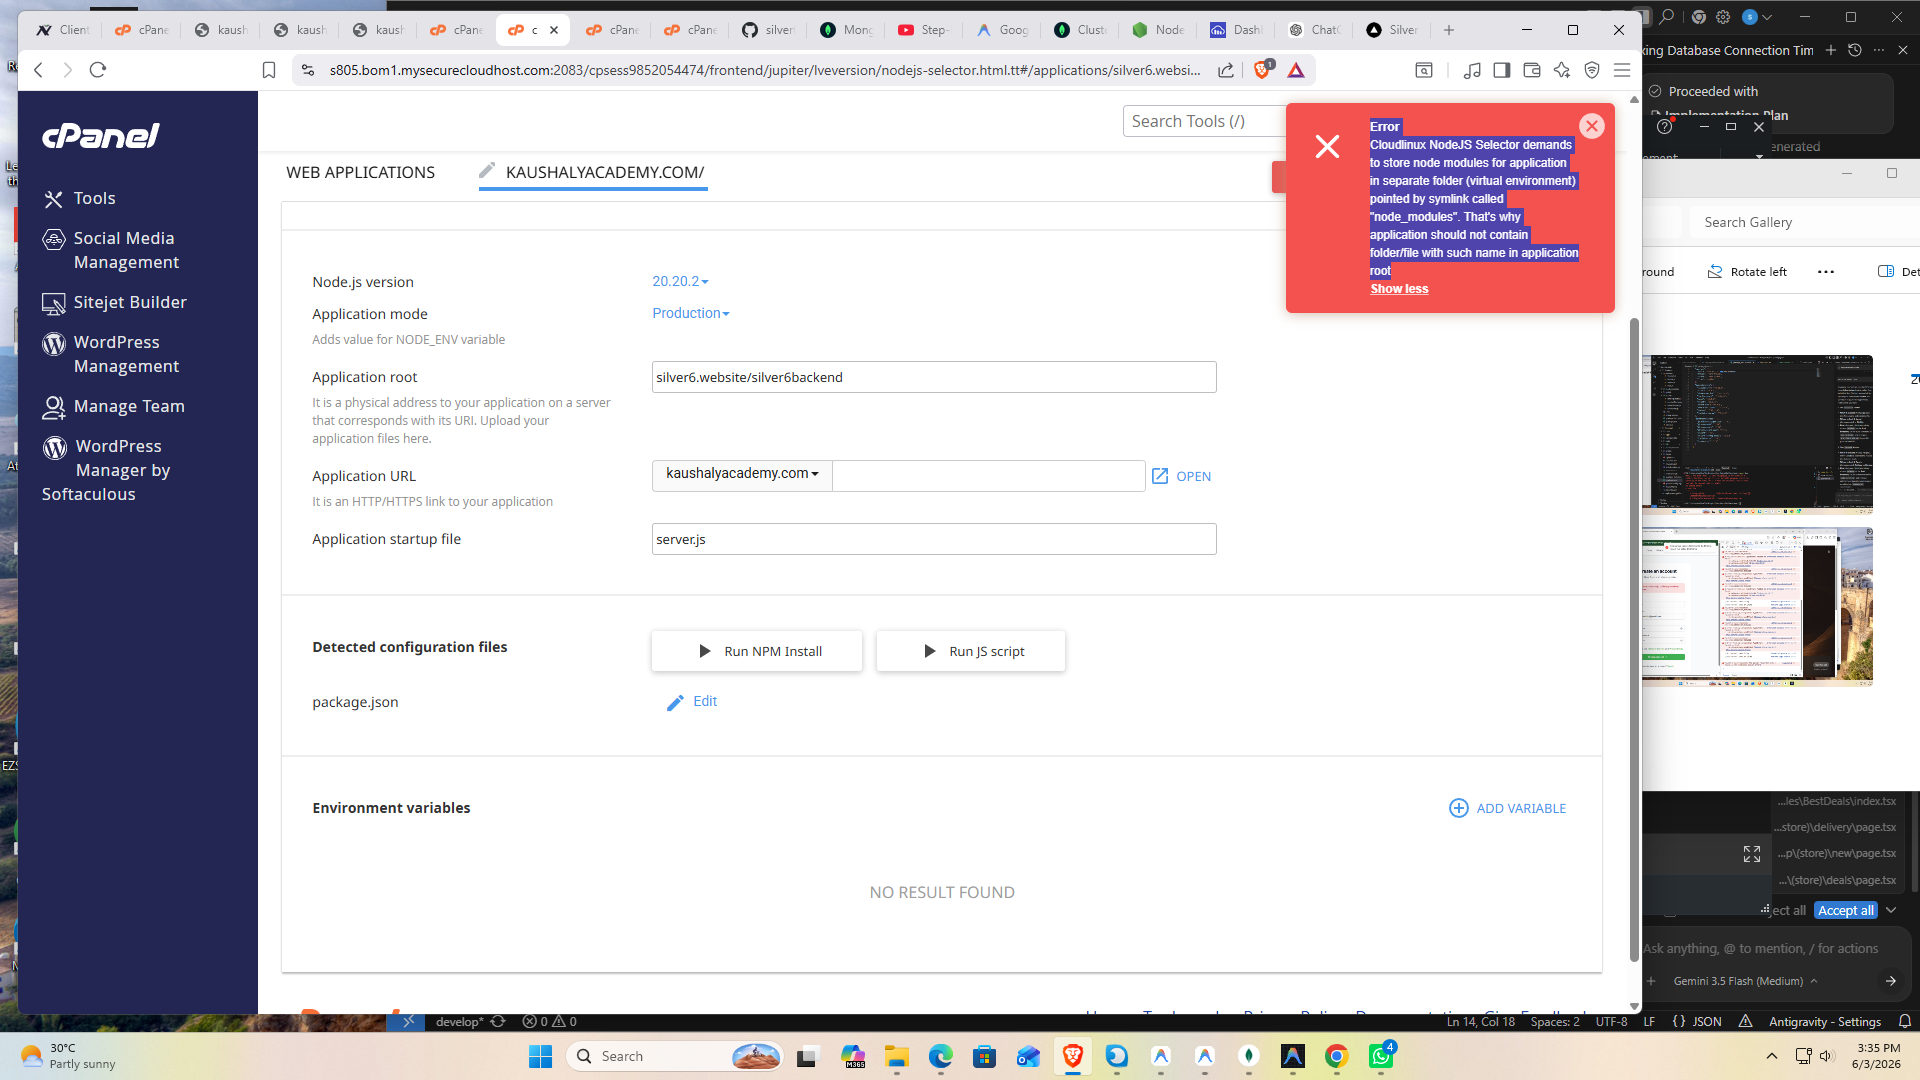Click the Application root input field
This screenshot has height=1080, width=1920.
(x=934, y=377)
